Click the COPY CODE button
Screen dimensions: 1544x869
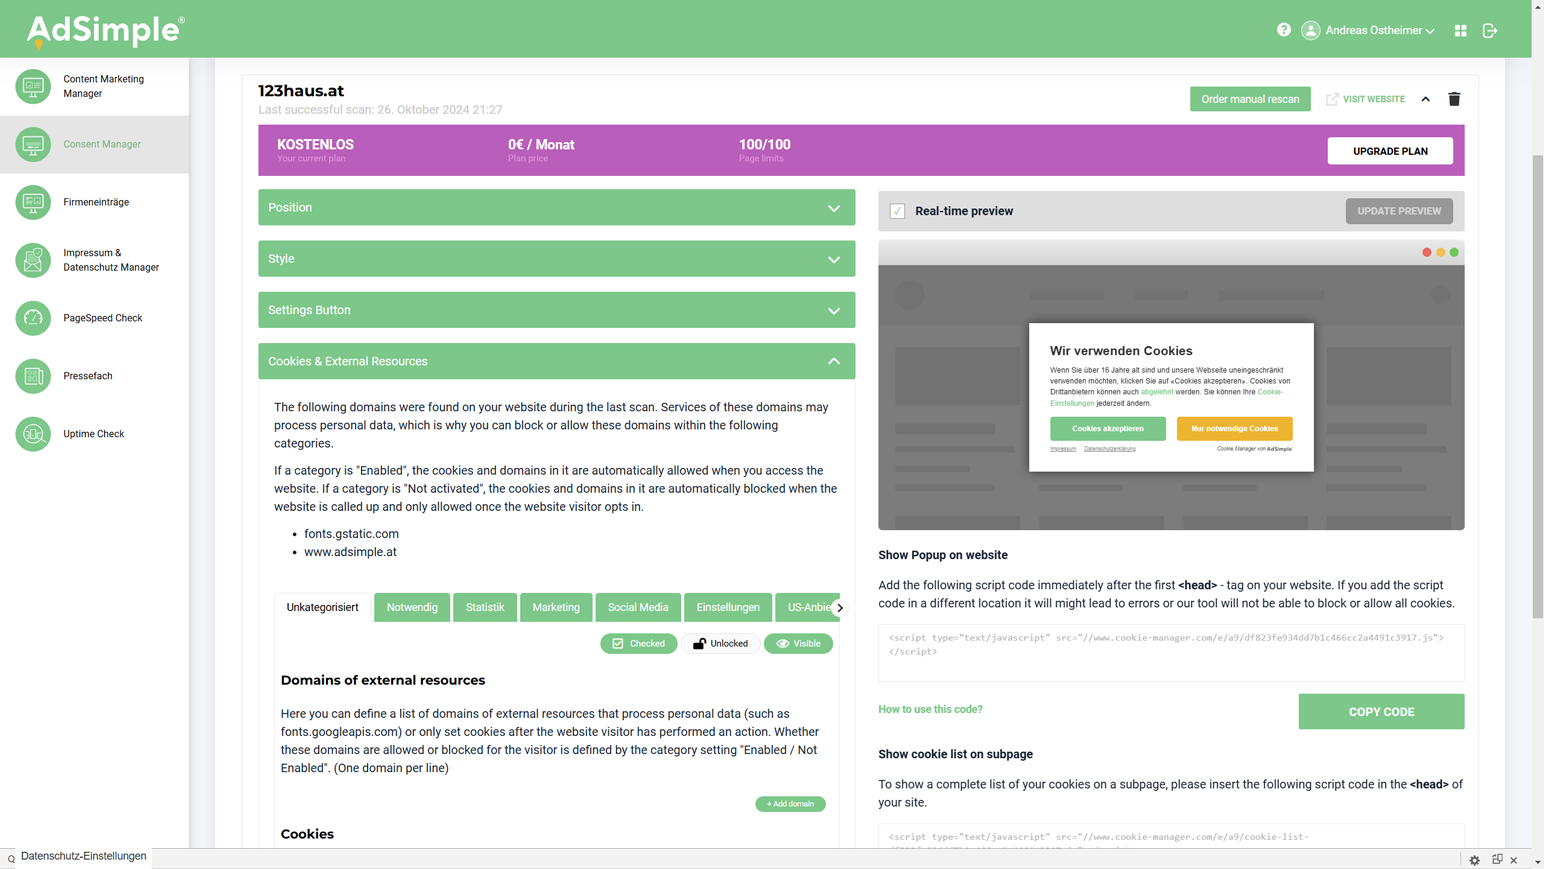1381,712
